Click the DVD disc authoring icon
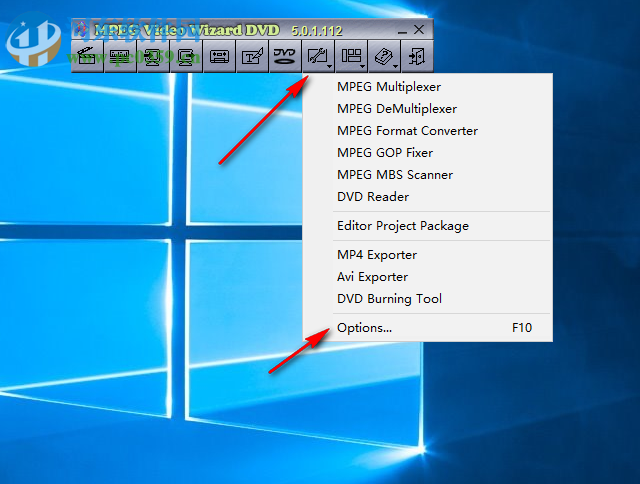The image size is (640, 484). click(x=285, y=56)
